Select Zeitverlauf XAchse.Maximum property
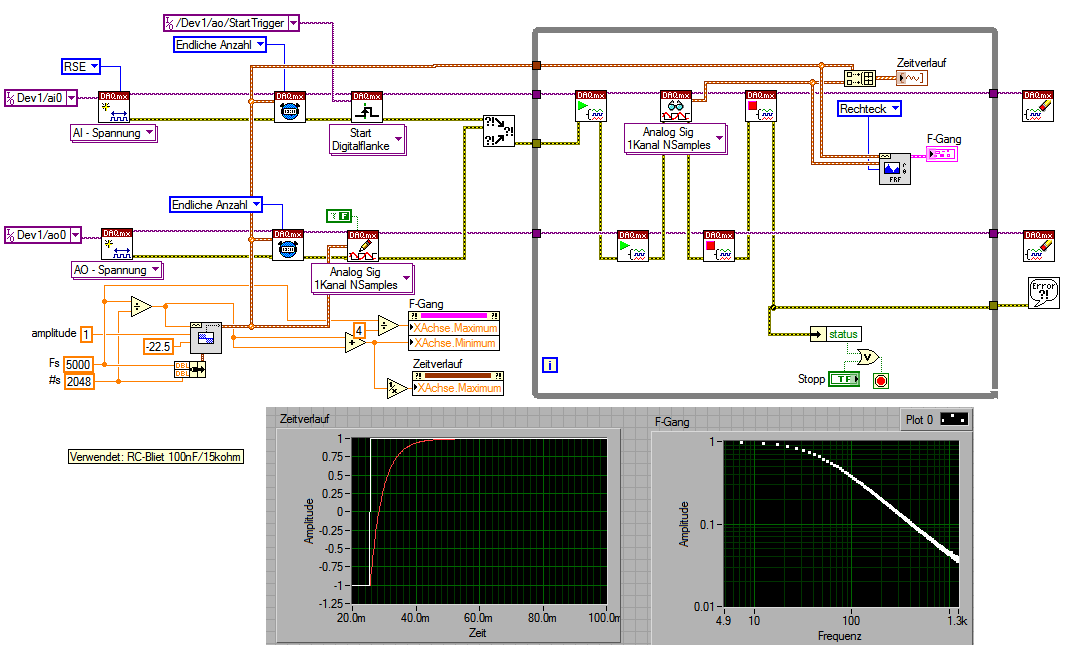Image resolution: width=1069 pixels, height=645 pixels. (x=458, y=388)
